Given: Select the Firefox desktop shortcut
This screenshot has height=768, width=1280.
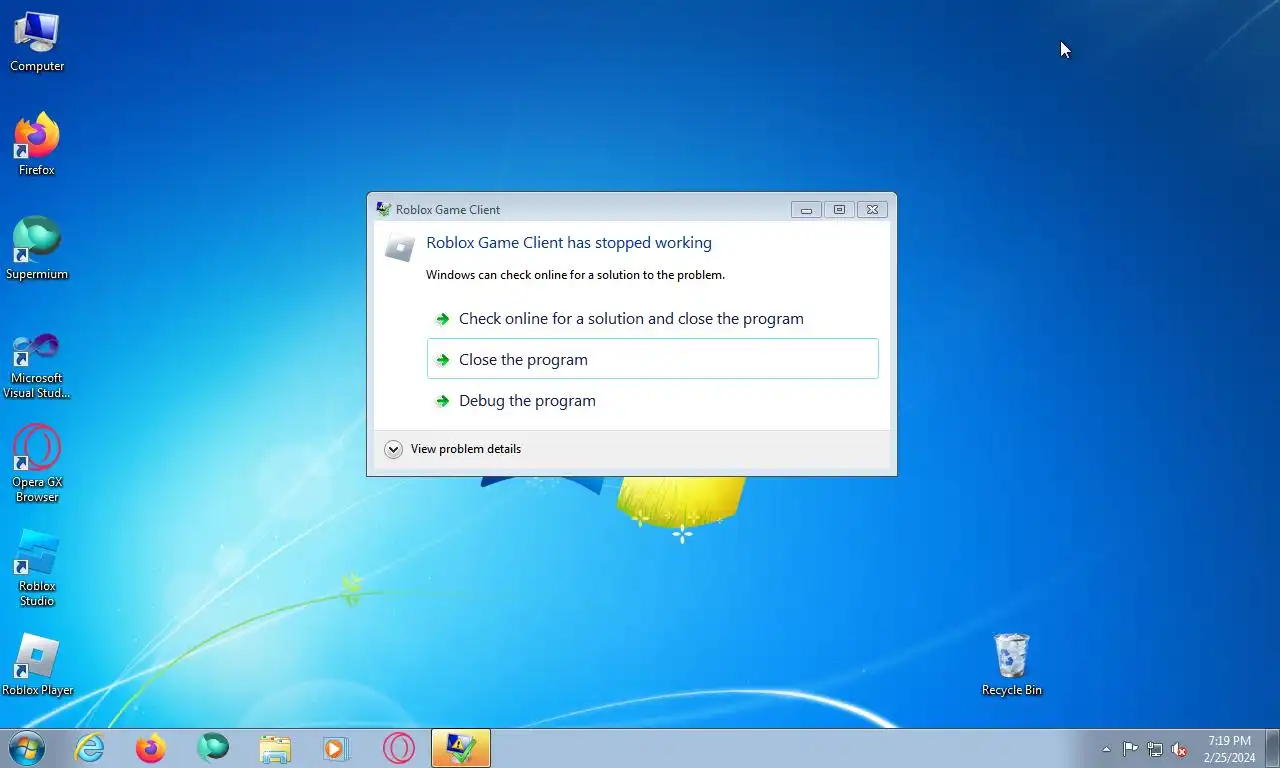Looking at the screenshot, I should click(37, 145).
